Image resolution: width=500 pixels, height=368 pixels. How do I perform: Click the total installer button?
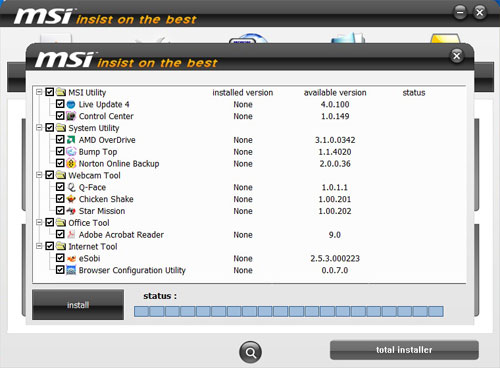point(404,350)
